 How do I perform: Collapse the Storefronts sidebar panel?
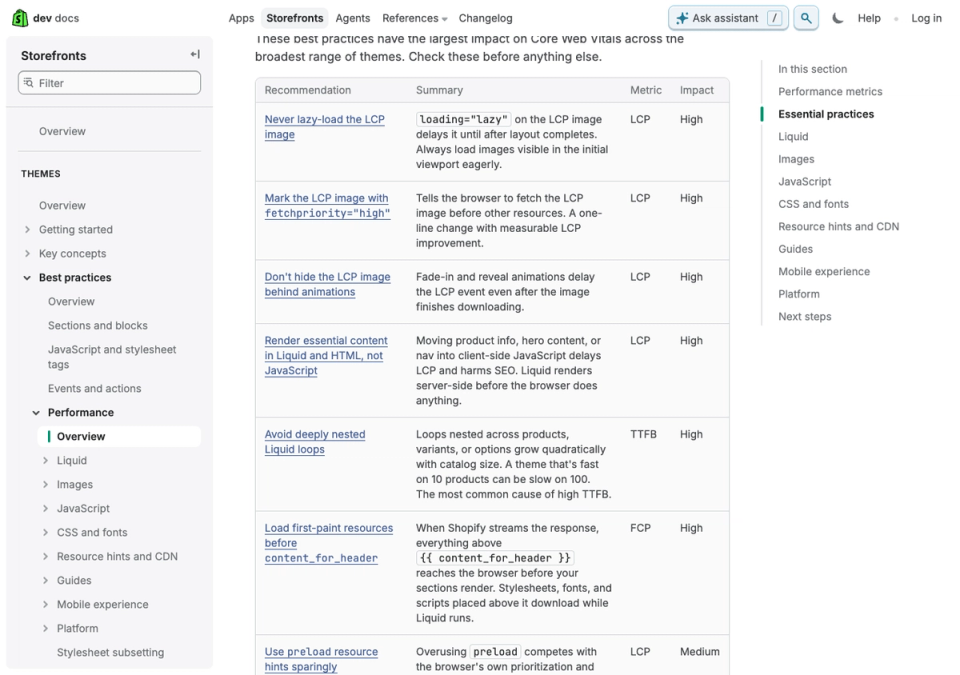pos(195,55)
